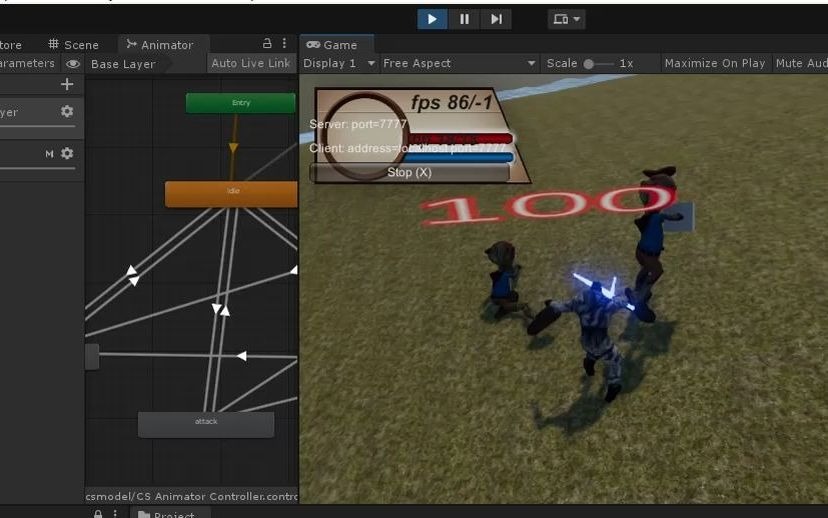Toggle Maximize On Play

714,63
